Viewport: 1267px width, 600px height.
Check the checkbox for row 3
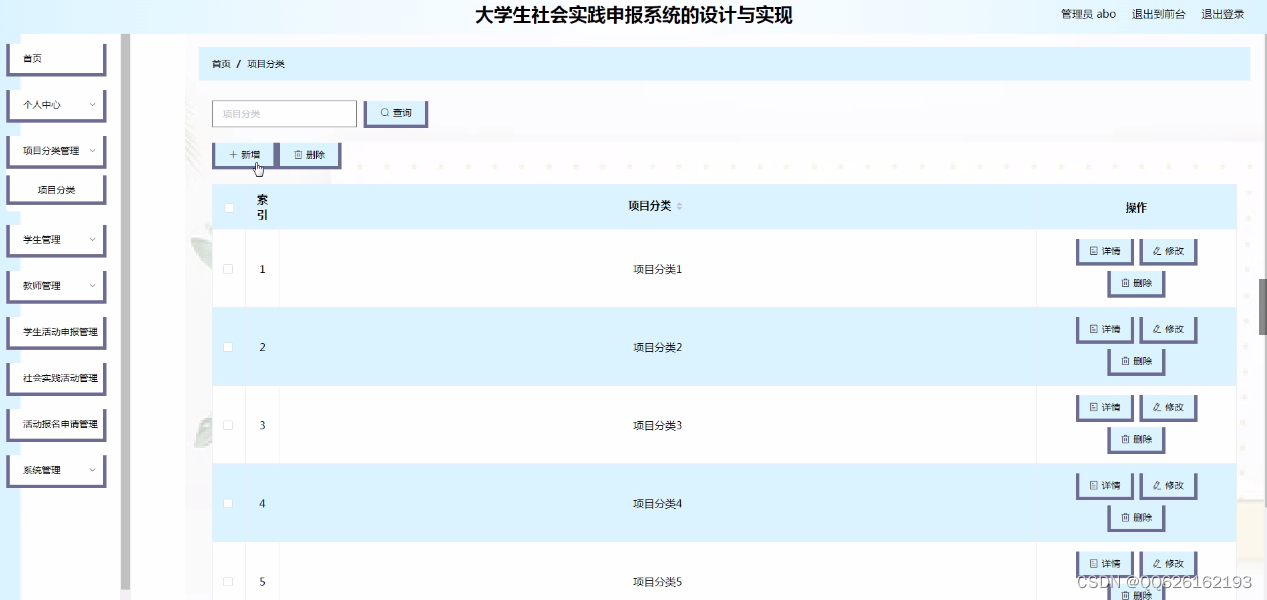coord(229,425)
